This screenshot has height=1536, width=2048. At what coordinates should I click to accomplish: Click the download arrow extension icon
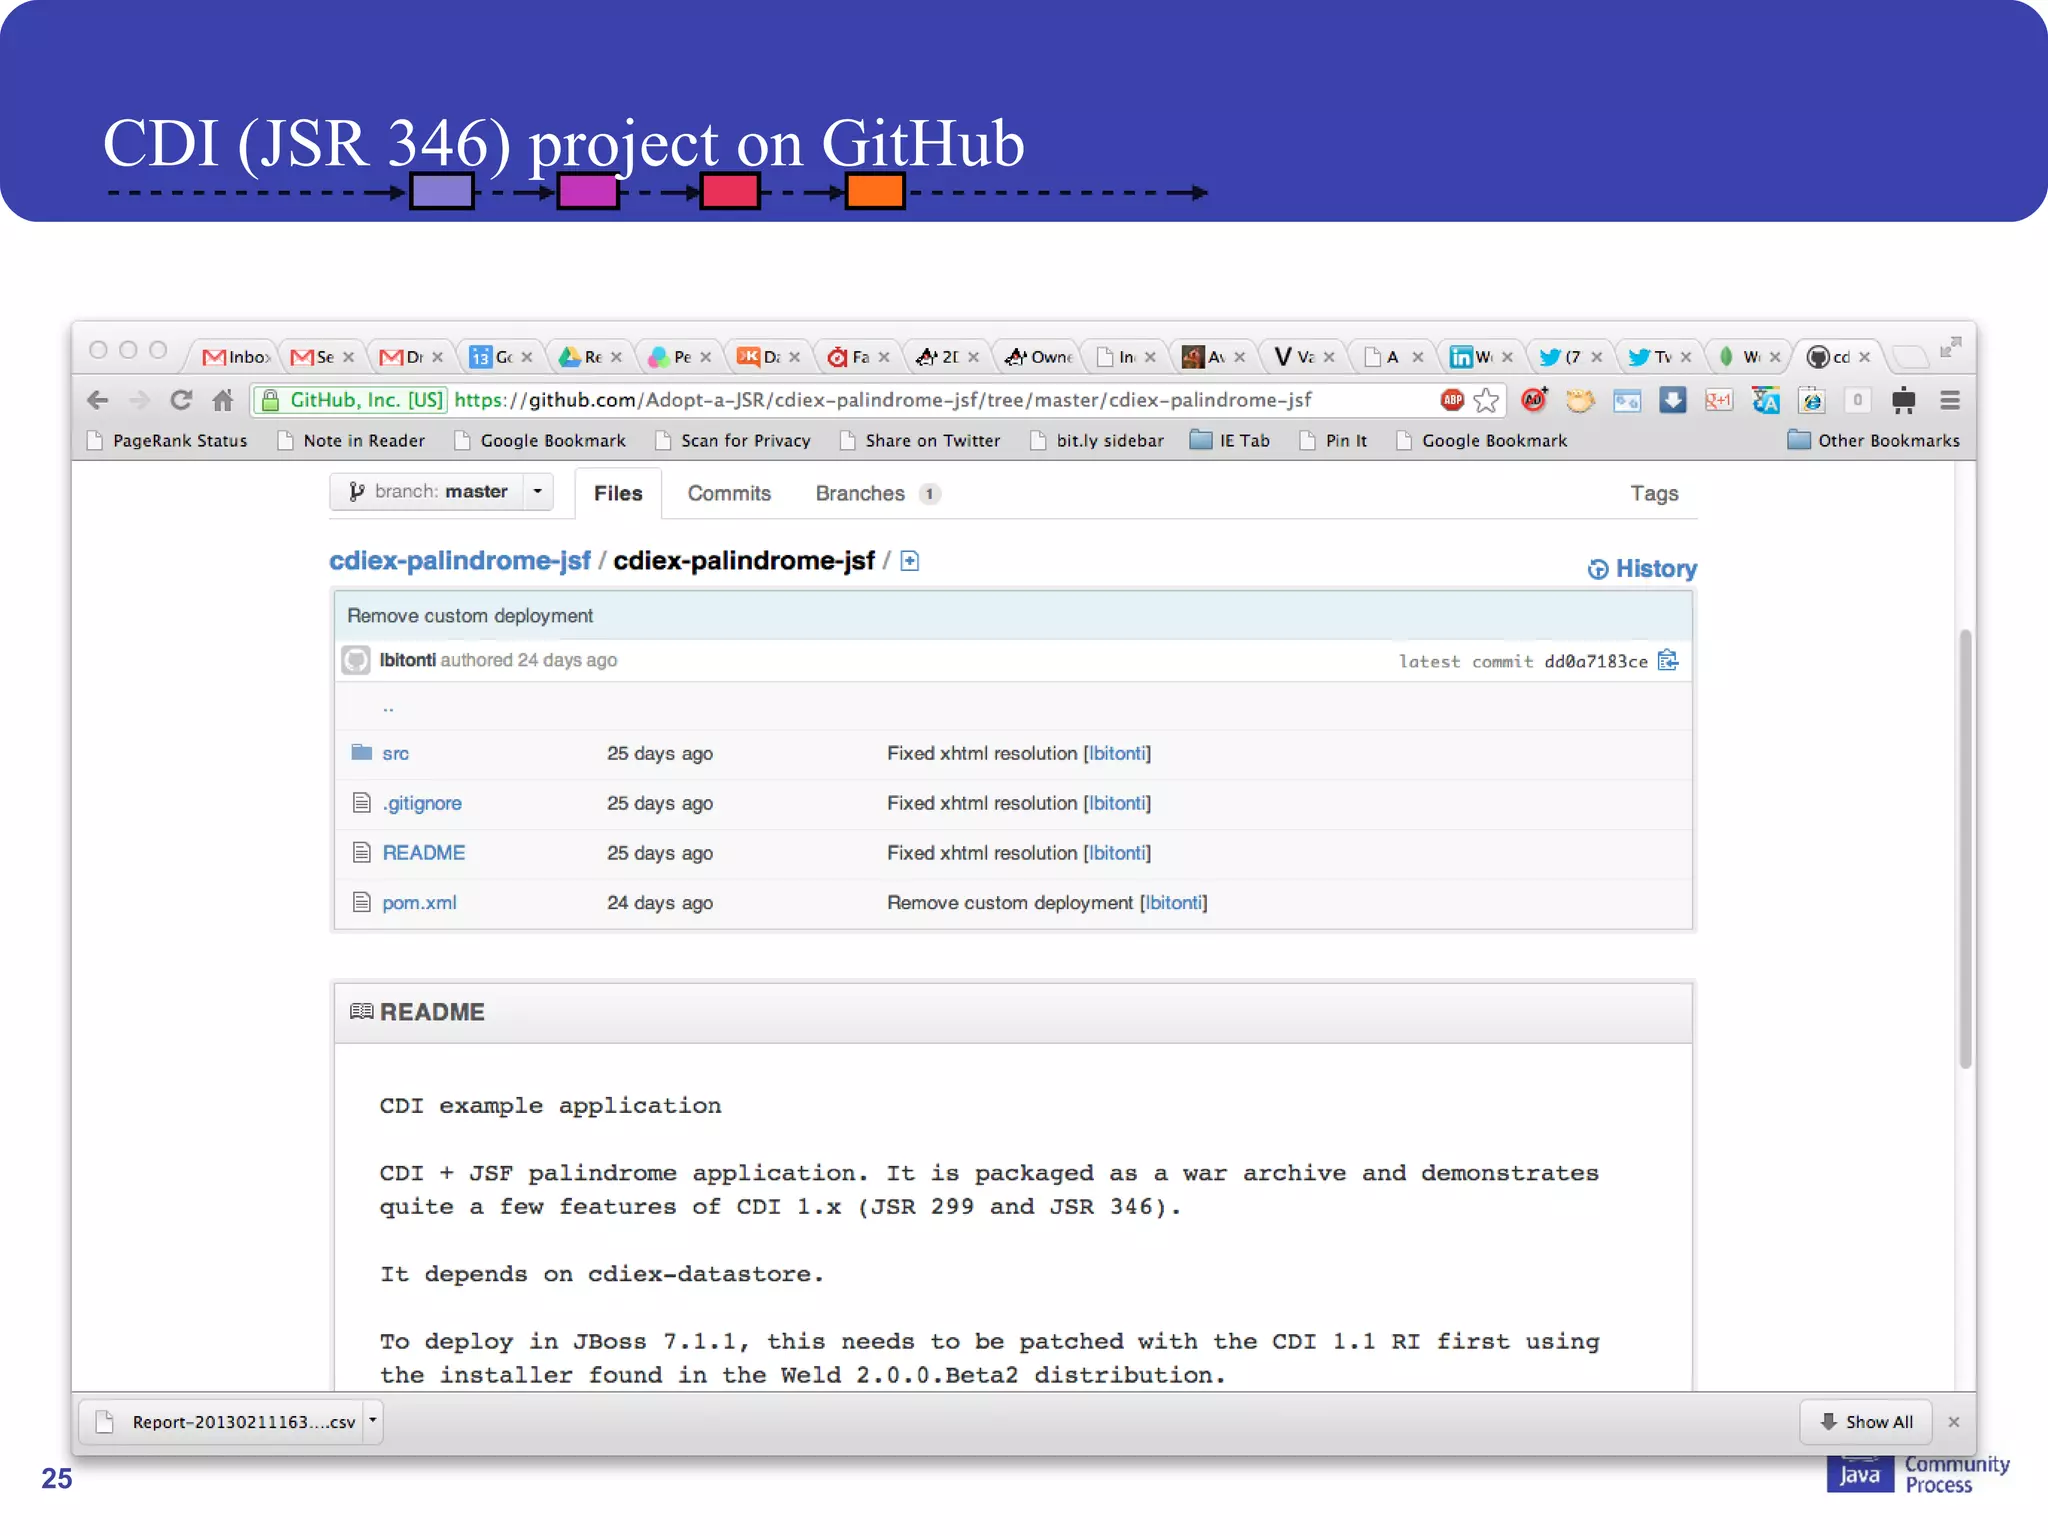pos(1672,400)
